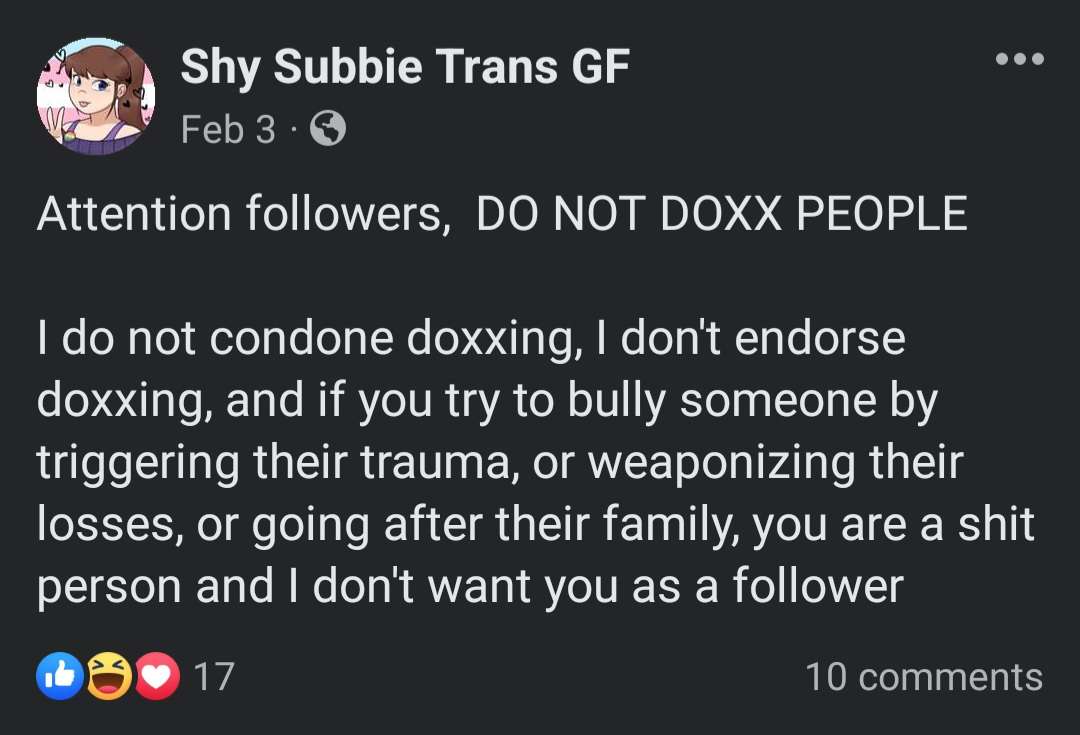Click the line "triggering their trauma, or weaponizing their"
Viewport: 1080px width, 735px height.
click(x=500, y=462)
